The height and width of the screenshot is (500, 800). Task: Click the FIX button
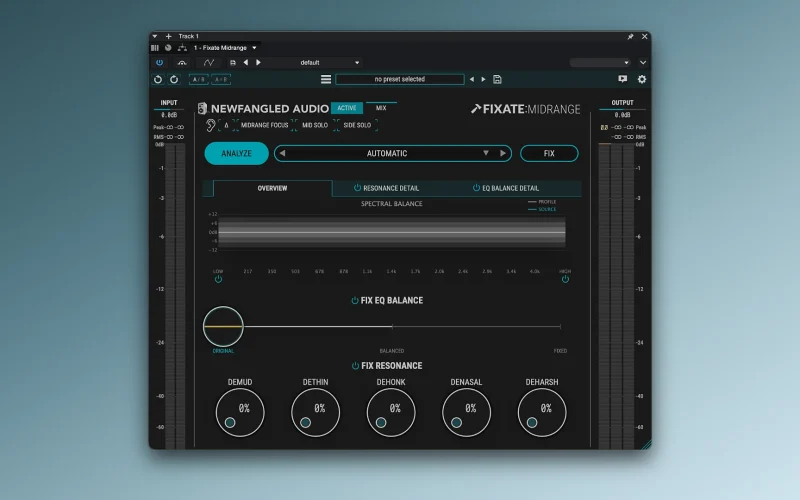[549, 153]
